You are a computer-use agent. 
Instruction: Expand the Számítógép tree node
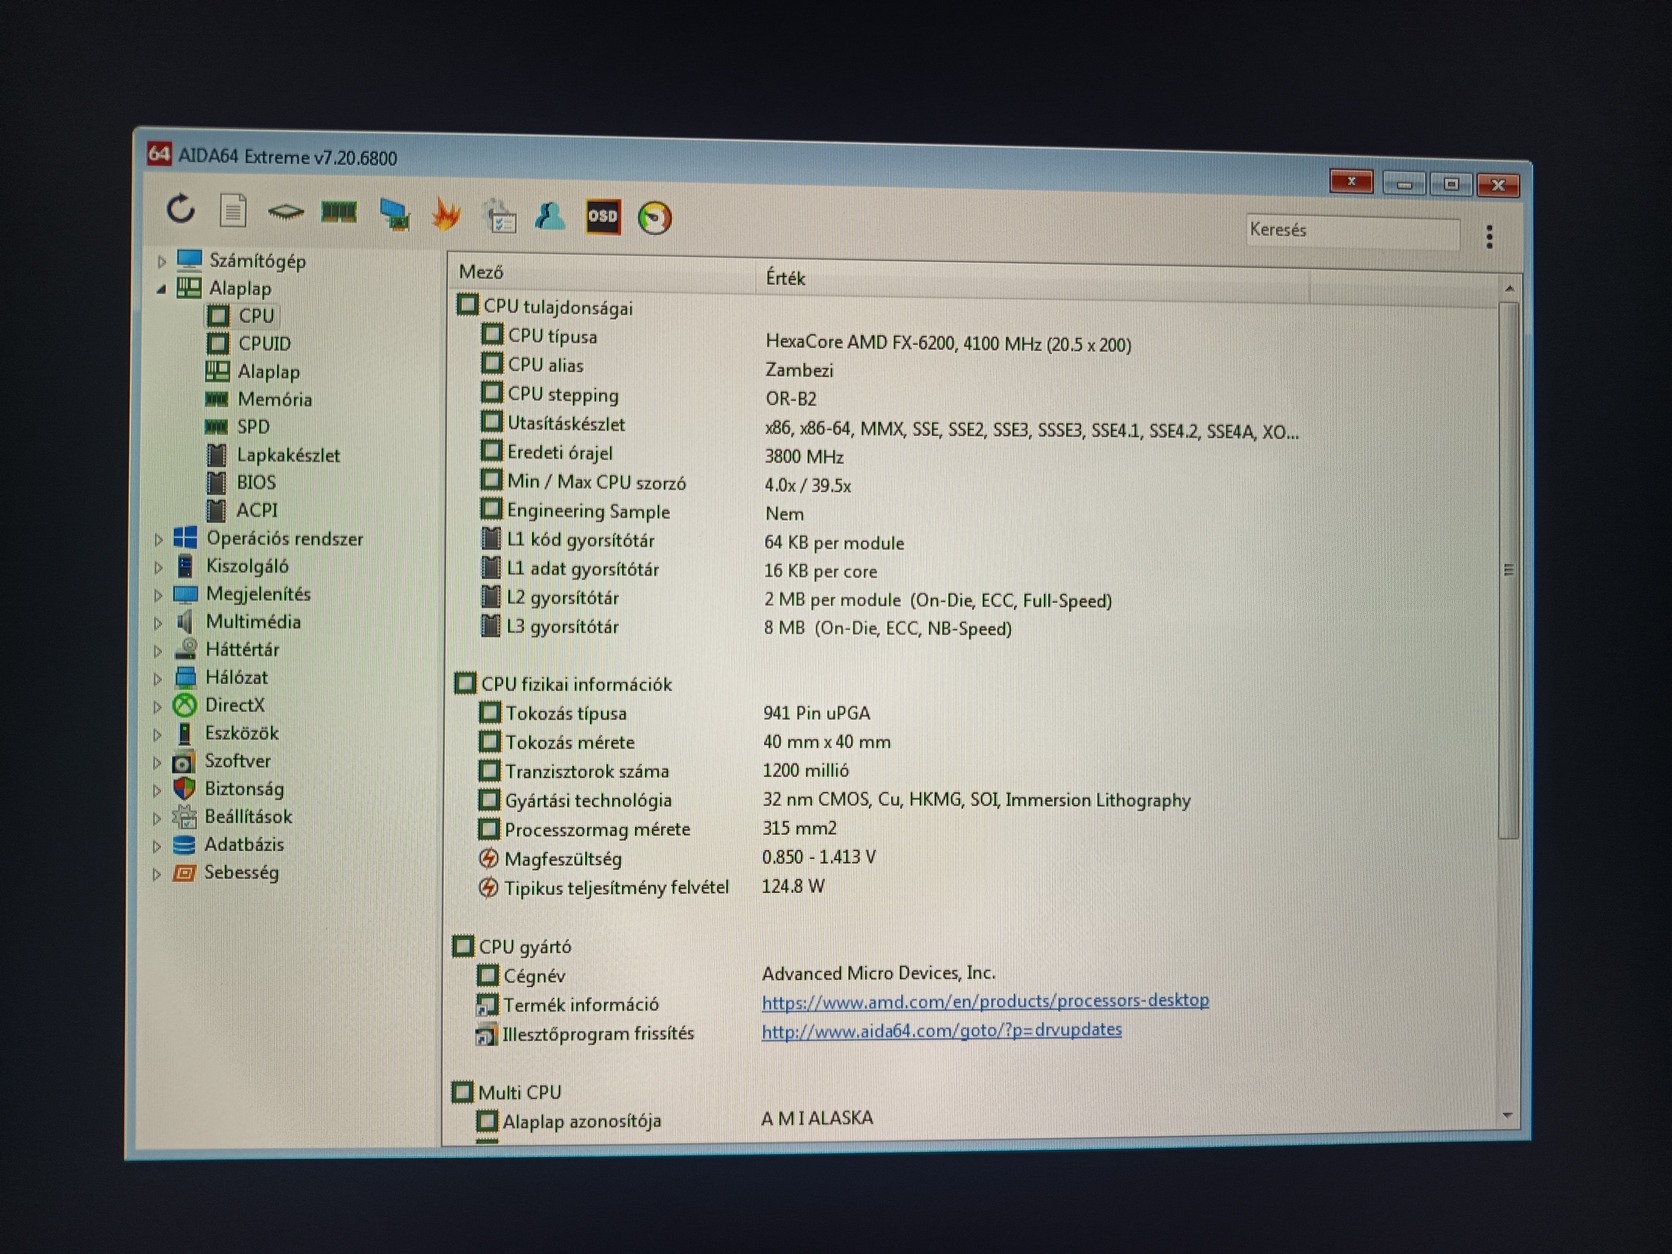[x=161, y=262]
